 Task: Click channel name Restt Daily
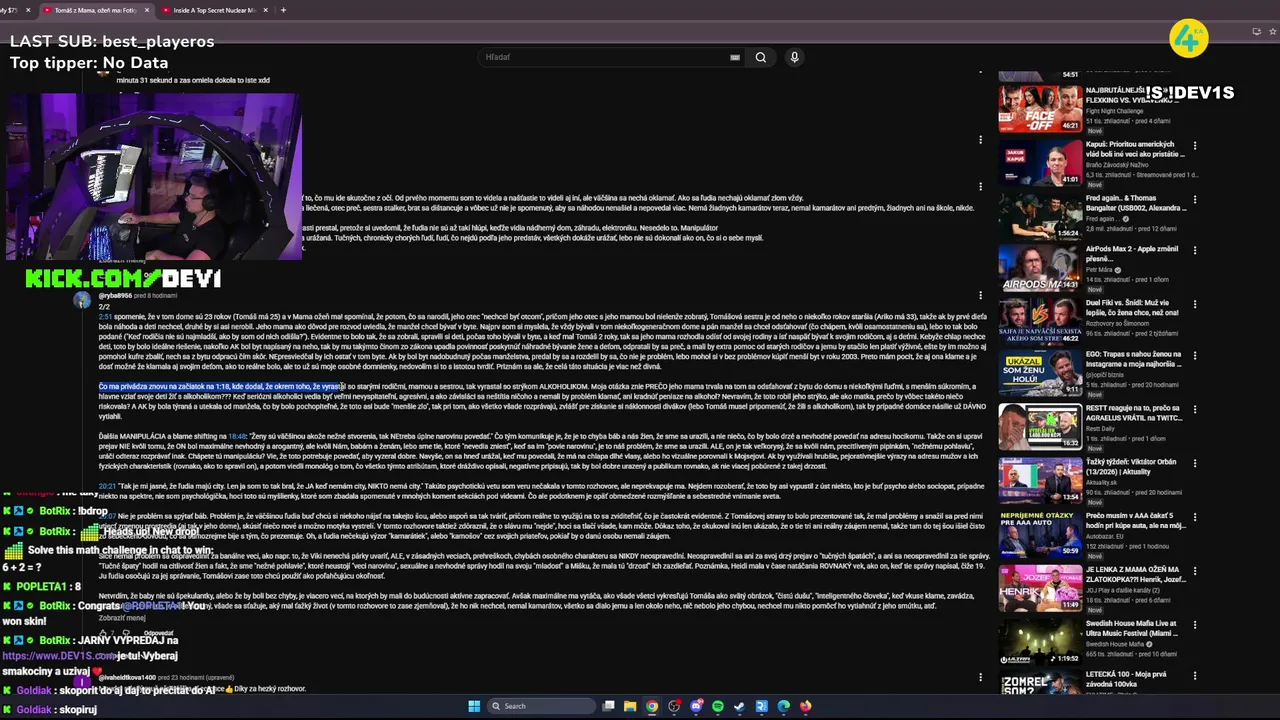[x=1100, y=429]
